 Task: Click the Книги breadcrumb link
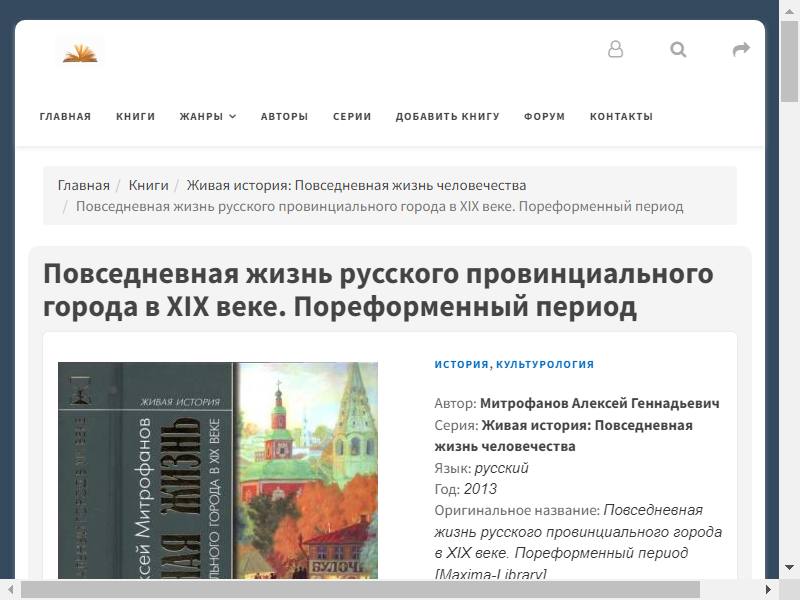coord(148,185)
